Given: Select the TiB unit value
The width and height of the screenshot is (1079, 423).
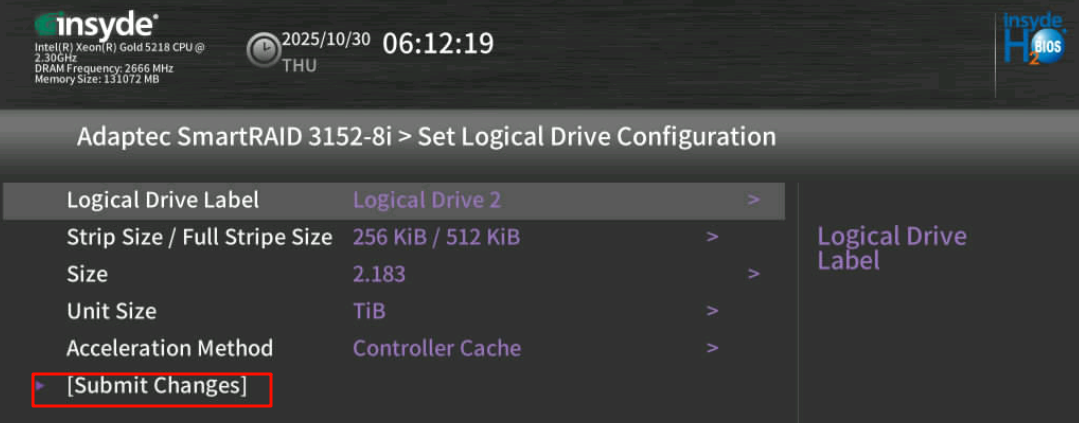Looking at the screenshot, I should (x=369, y=311).
